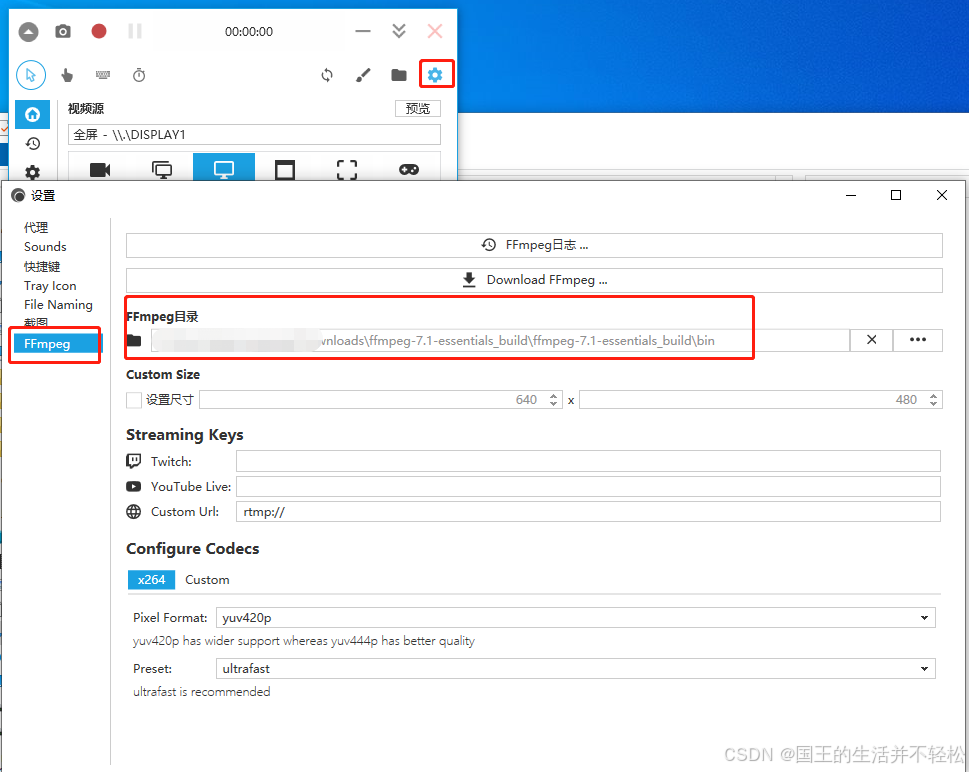Open the FFmpeg日志 log button
Image resolution: width=969 pixels, height=772 pixels.
point(534,245)
